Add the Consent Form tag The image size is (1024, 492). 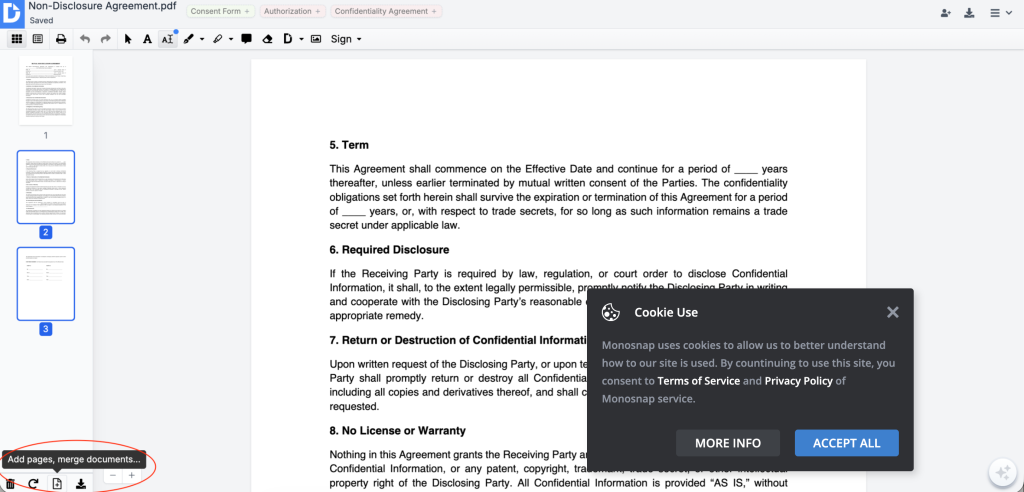point(220,11)
